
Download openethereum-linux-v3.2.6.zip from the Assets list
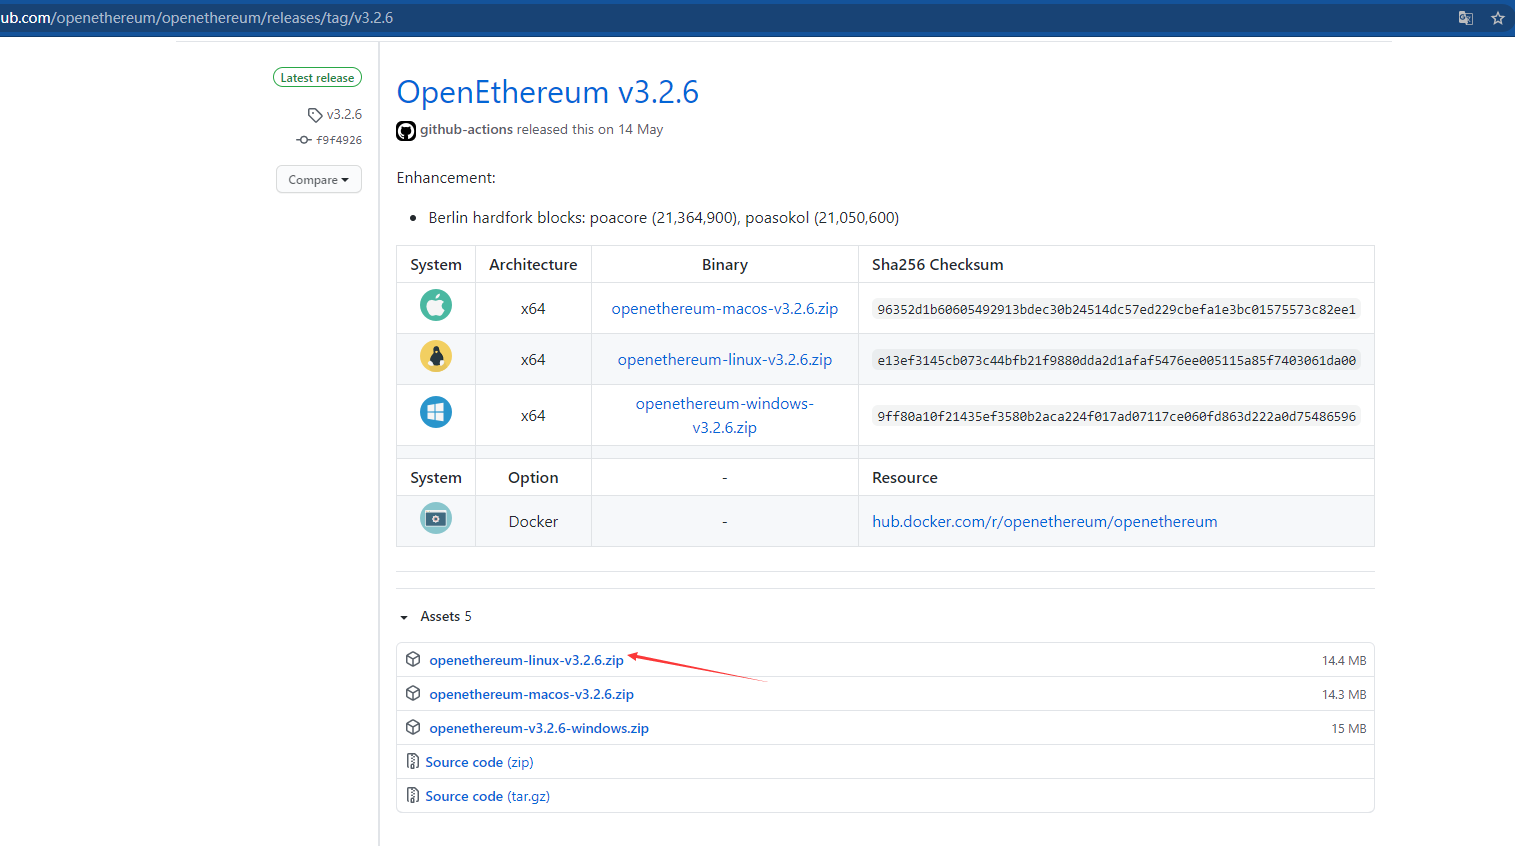point(526,660)
